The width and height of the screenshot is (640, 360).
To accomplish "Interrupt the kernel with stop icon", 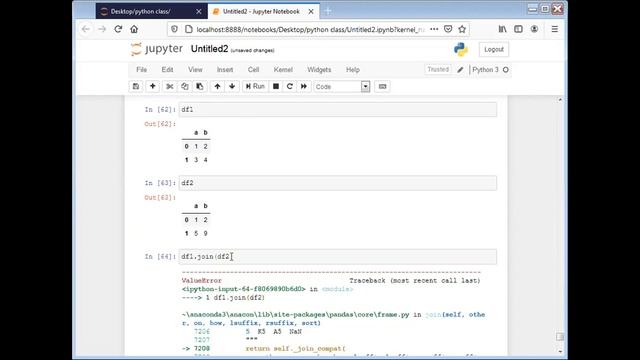I will coord(276,87).
